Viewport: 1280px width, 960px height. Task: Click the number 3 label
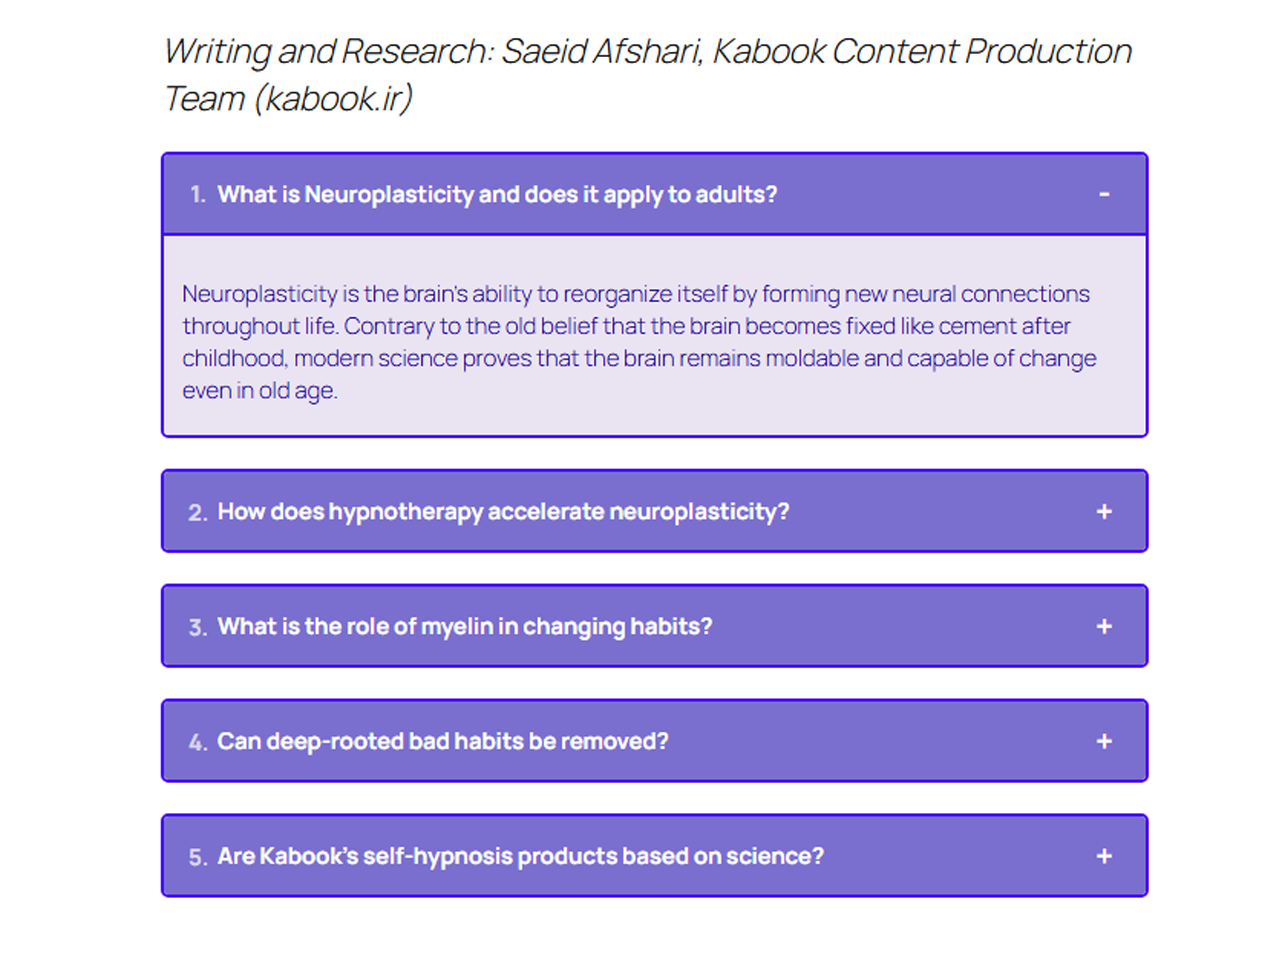[197, 626]
